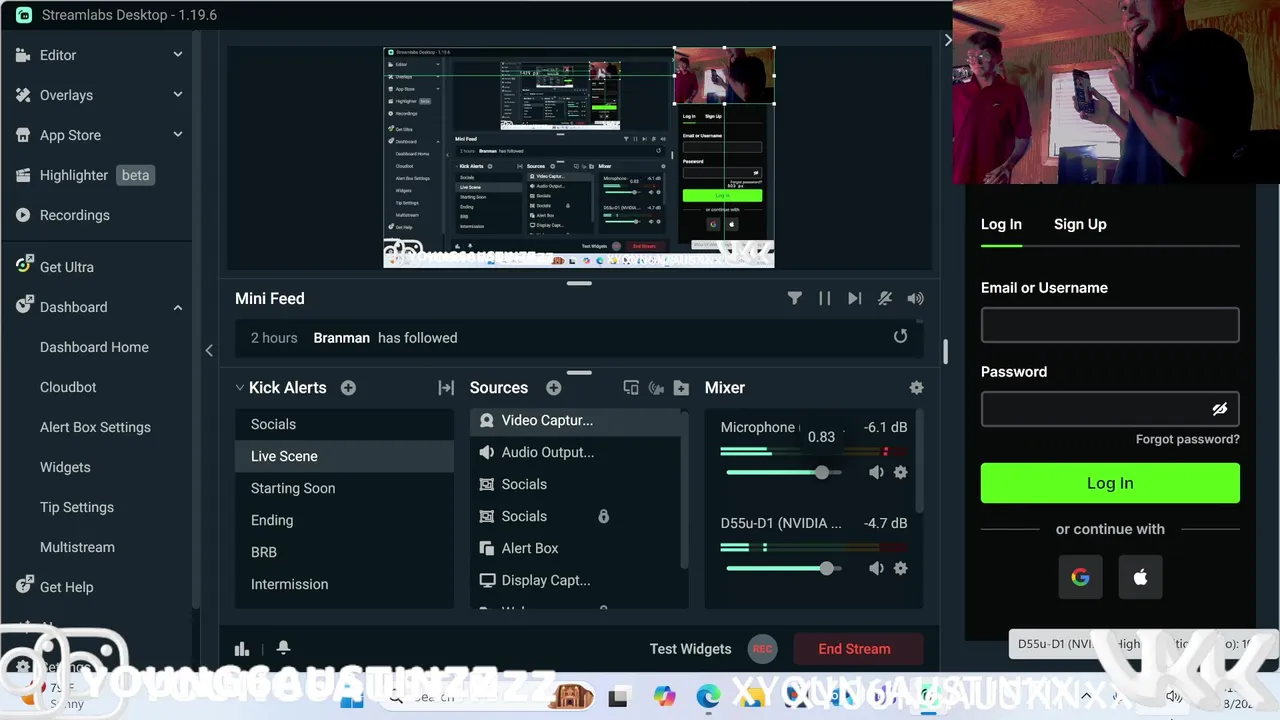
Task: Select the Intermission scene
Action: (x=344, y=584)
